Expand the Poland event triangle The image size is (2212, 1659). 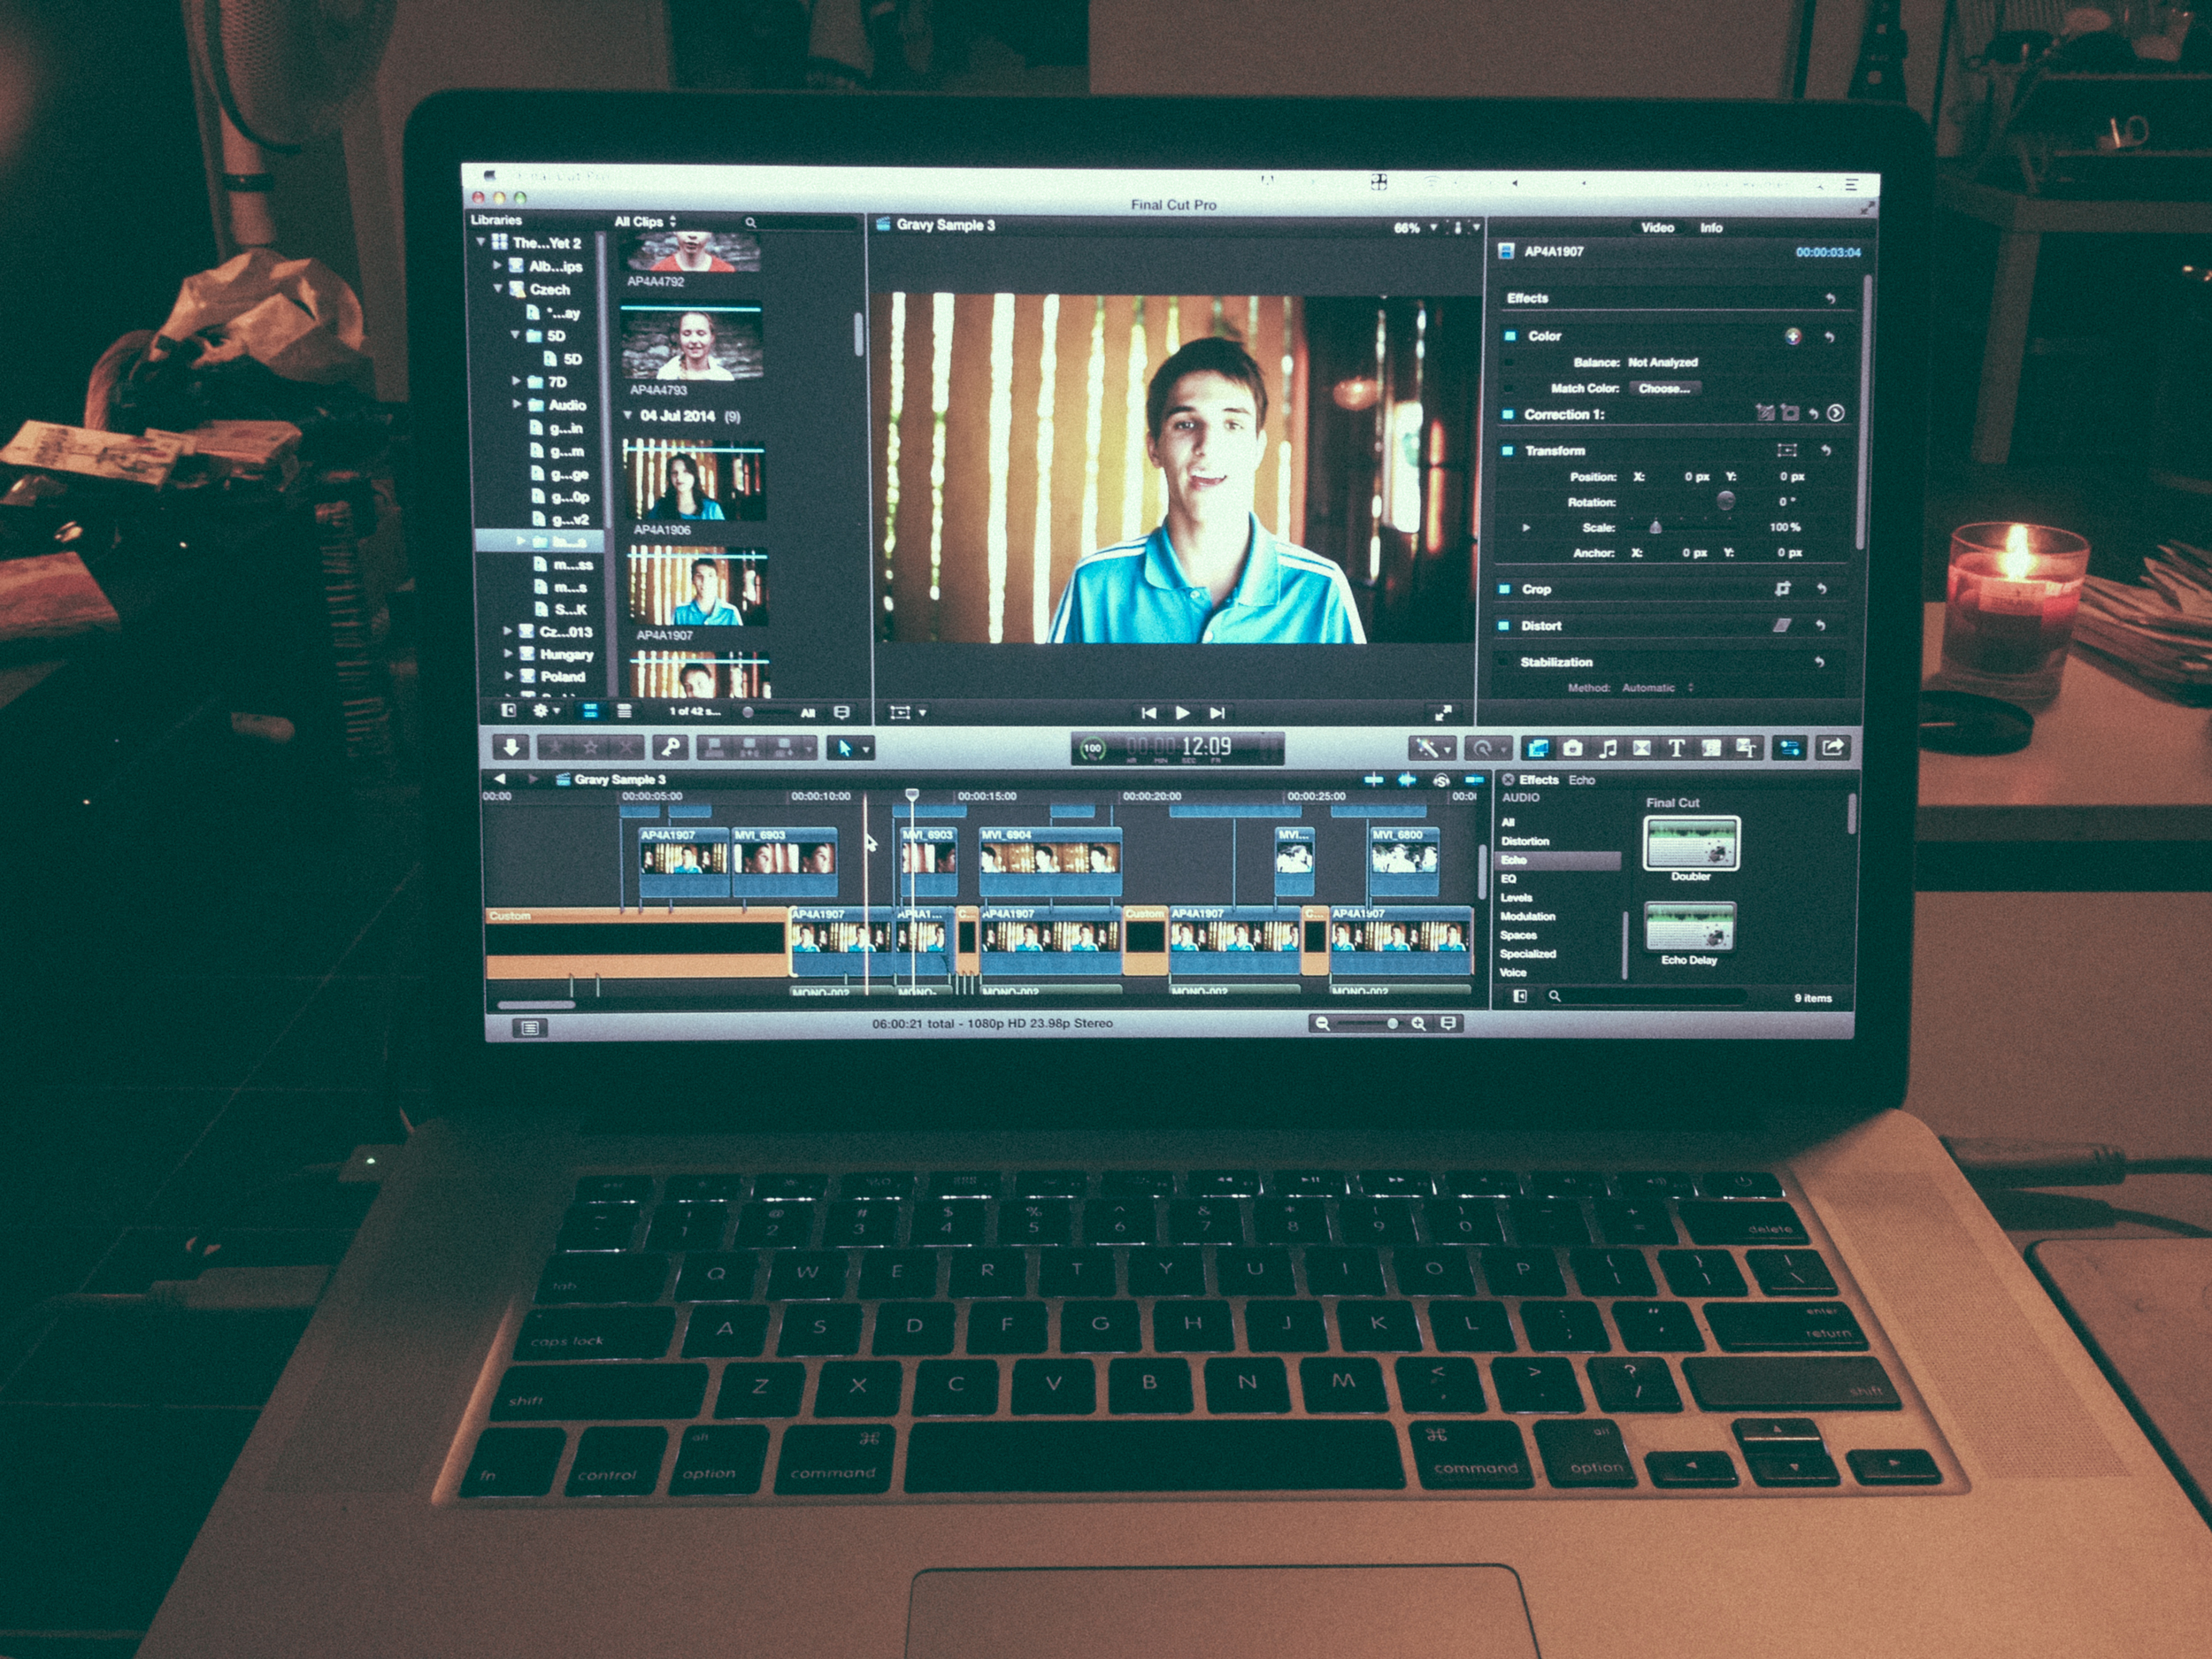click(508, 675)
